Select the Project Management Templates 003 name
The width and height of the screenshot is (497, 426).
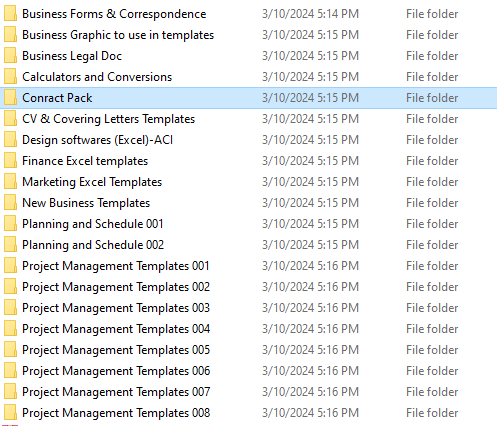116,308
